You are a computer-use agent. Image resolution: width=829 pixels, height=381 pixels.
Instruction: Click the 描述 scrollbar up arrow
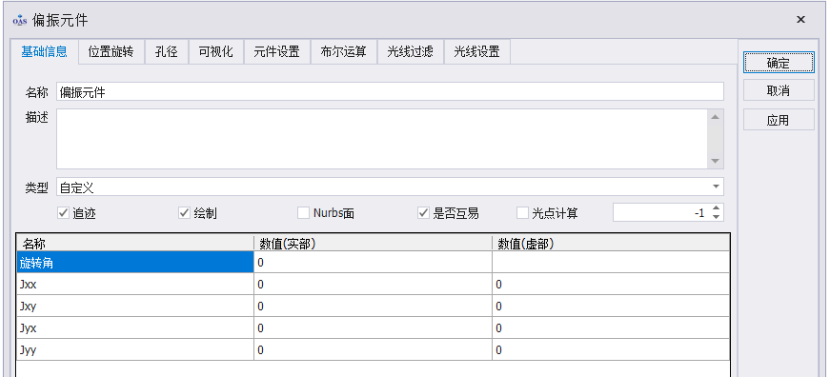[x=715, y=117]
